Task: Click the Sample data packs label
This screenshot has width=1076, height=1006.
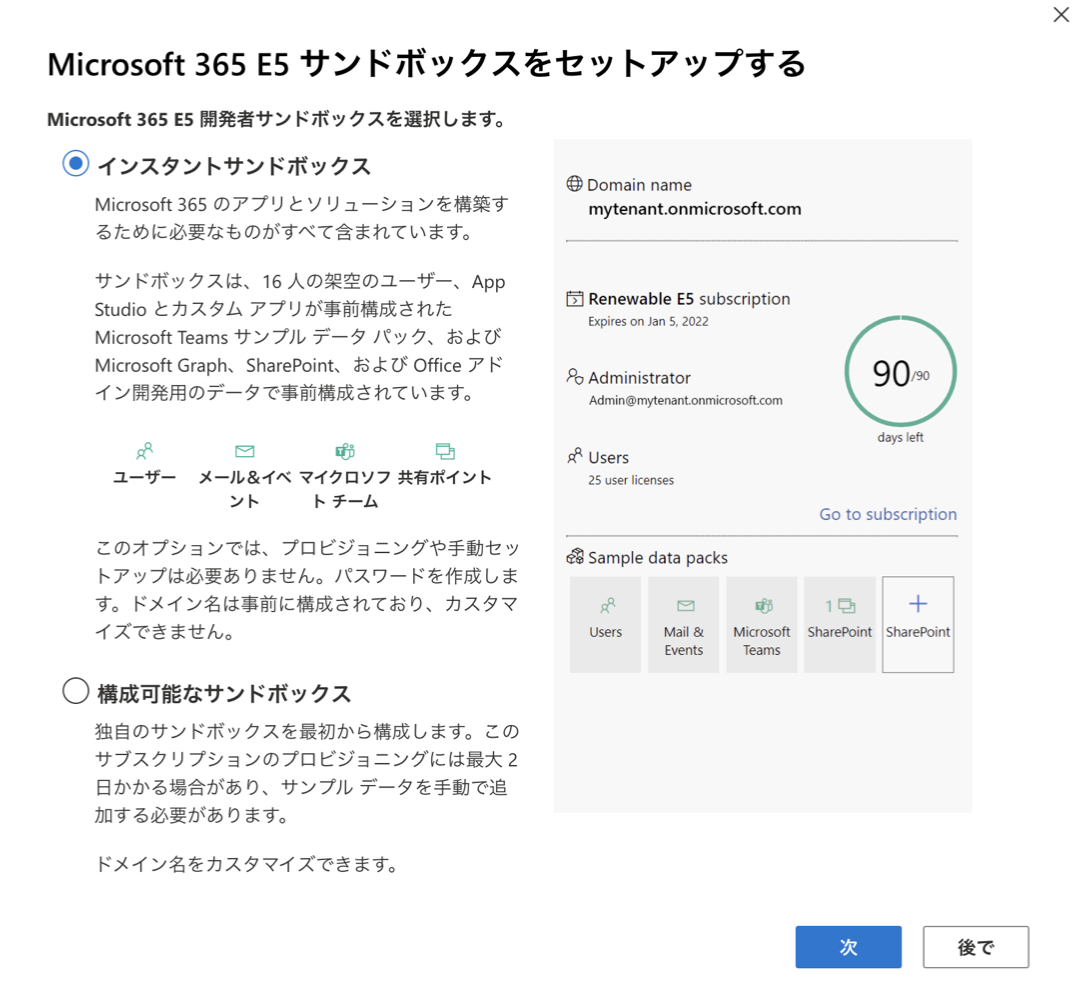Action: tap(658, 558)
